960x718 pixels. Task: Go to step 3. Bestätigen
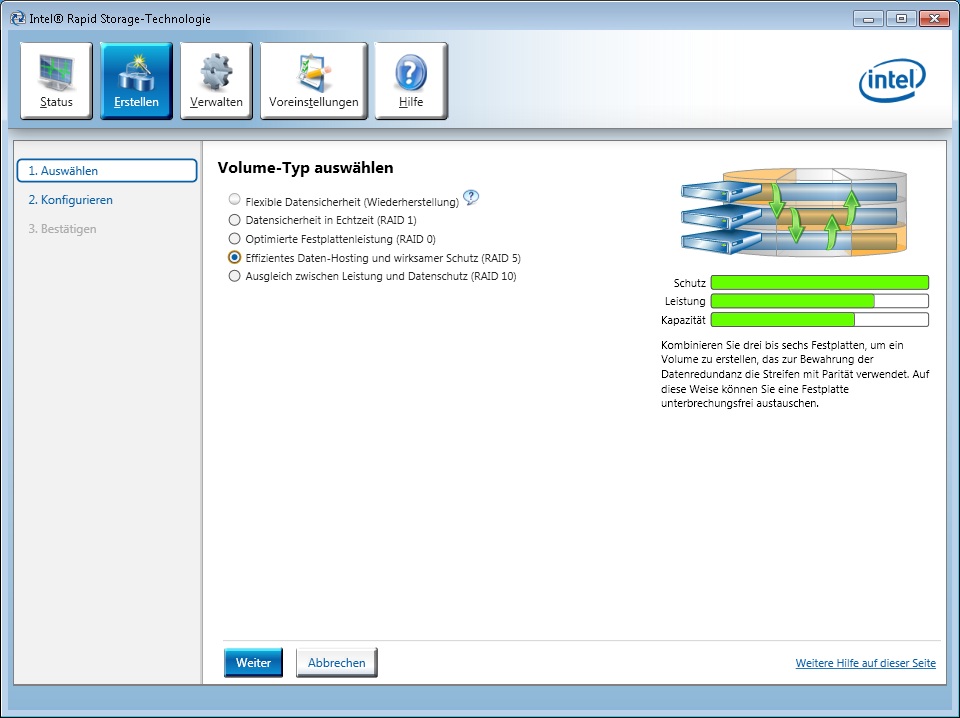point(62,229)
